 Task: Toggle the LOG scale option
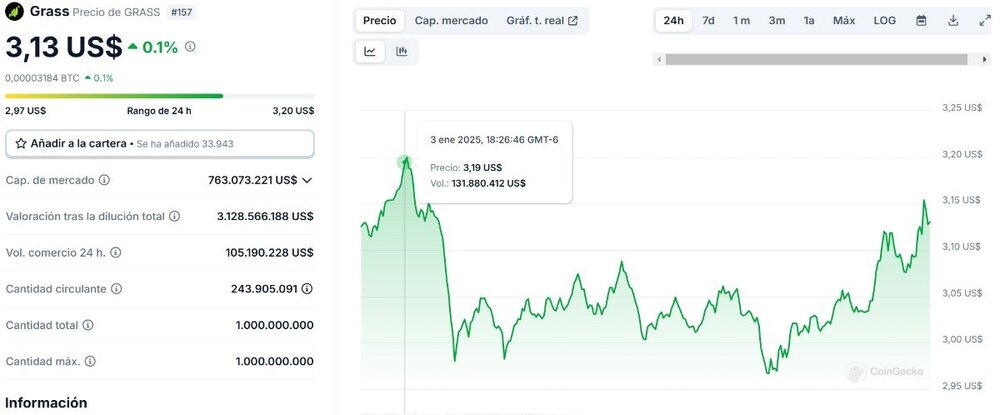(x=885, y=20)
